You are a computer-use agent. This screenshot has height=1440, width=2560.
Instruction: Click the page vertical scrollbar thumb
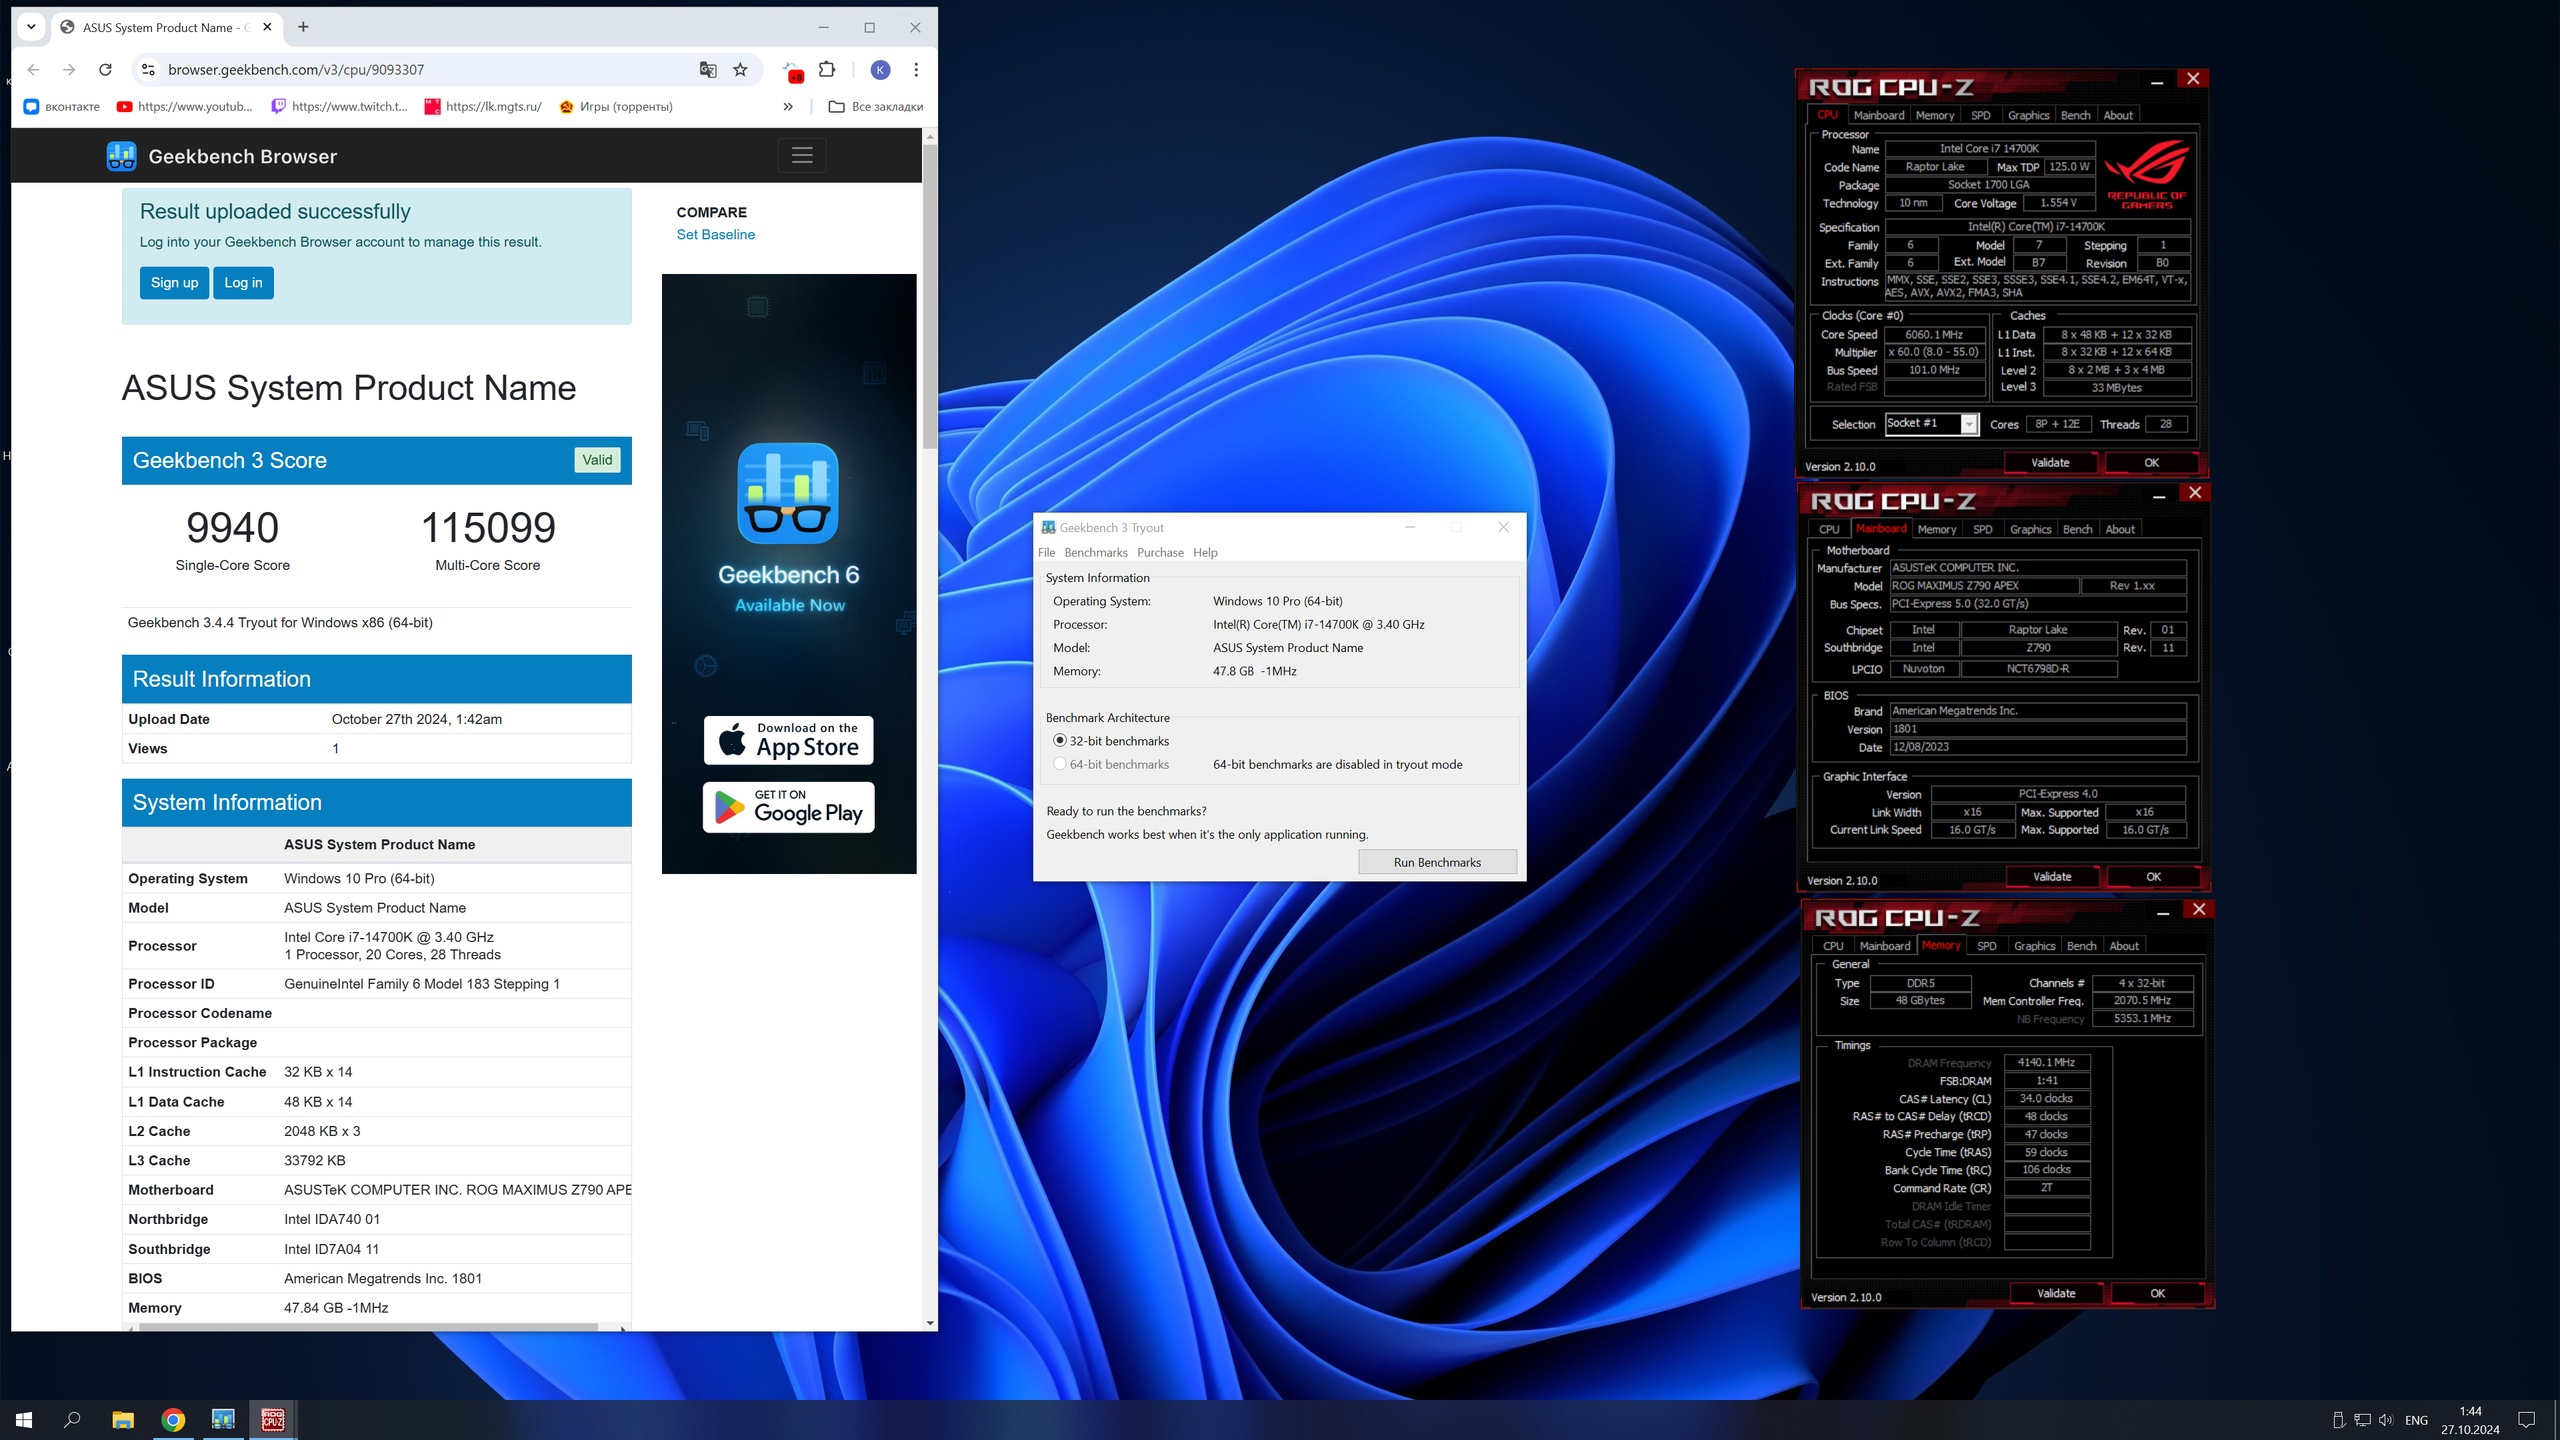pyautogui.click(x=930, y=296)
